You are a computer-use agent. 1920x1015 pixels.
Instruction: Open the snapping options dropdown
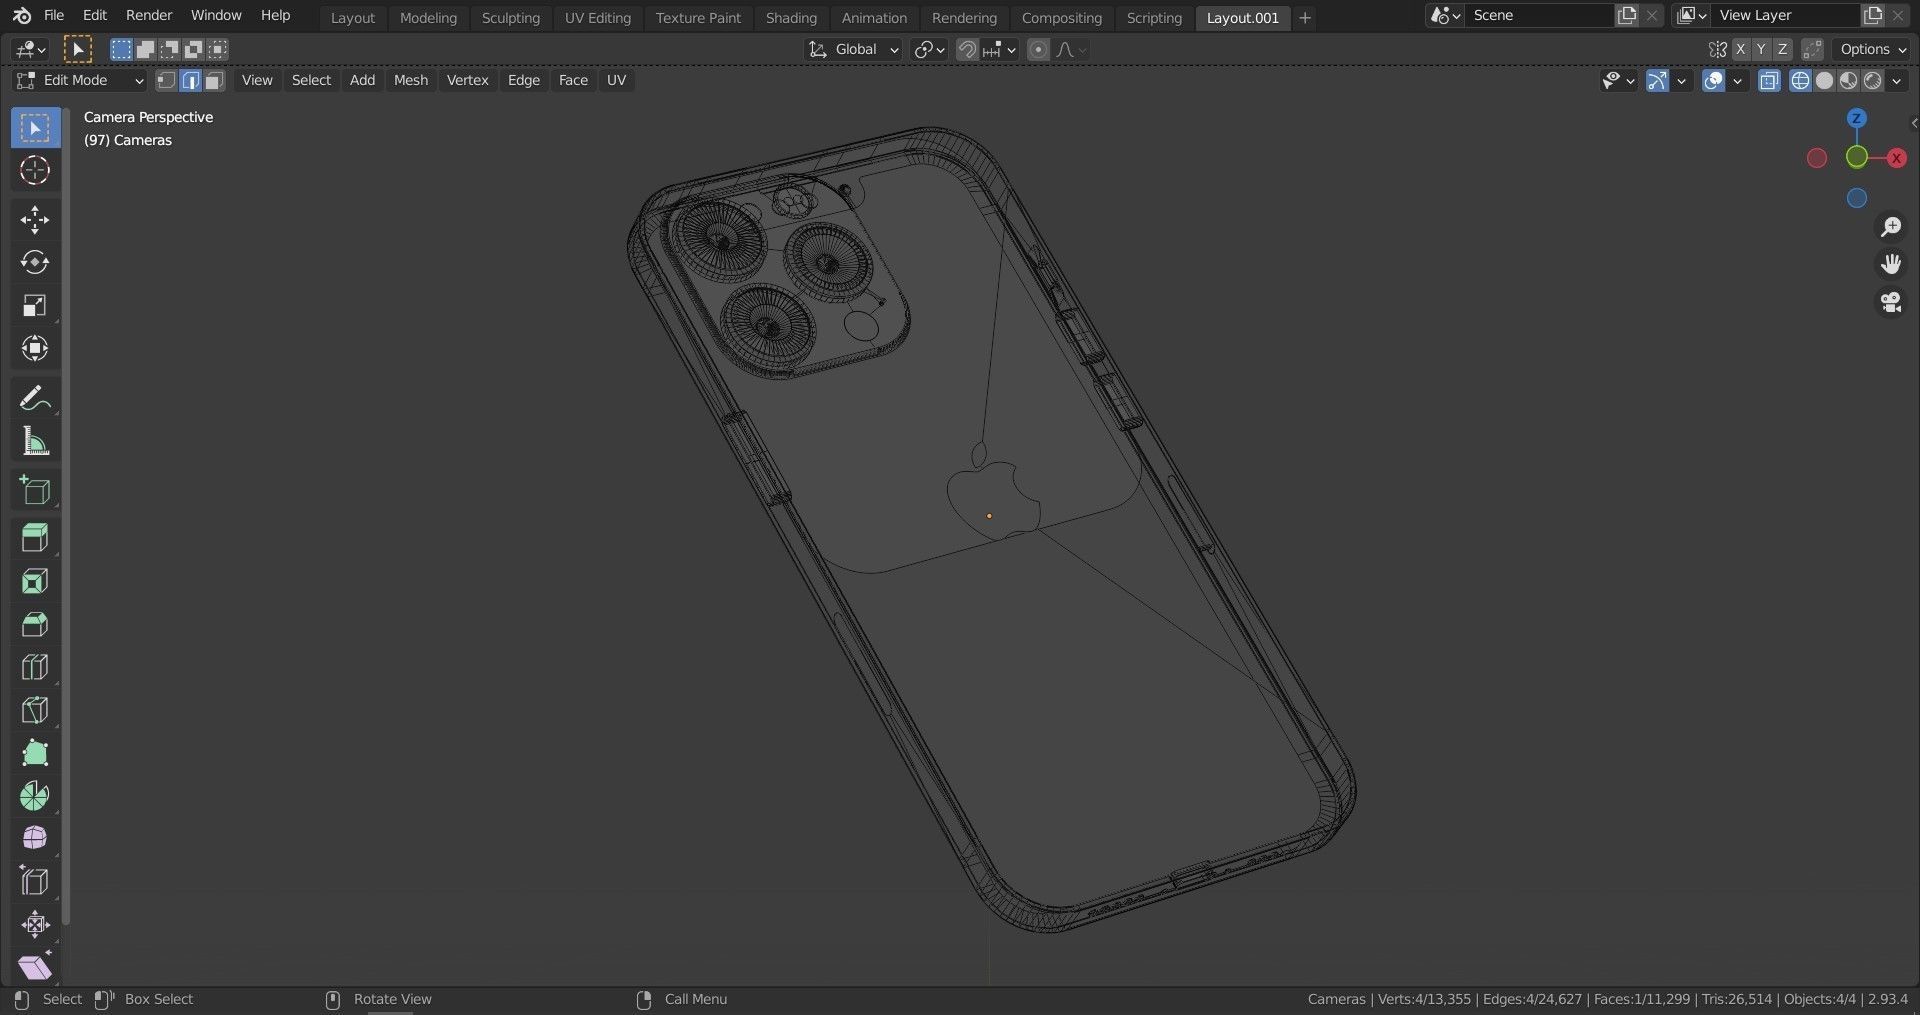(1000, 49)
